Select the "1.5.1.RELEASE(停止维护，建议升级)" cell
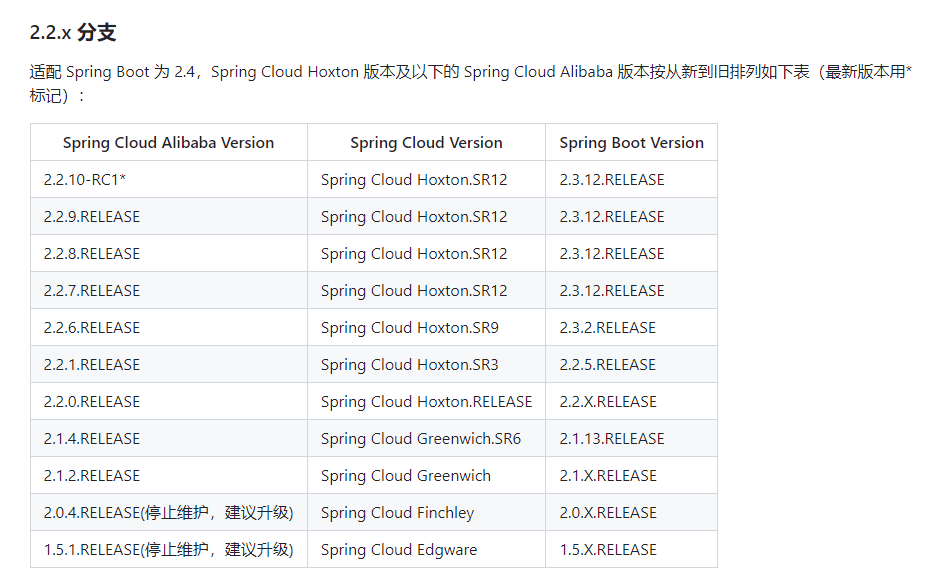946x588 pixels. click(168, 549)
